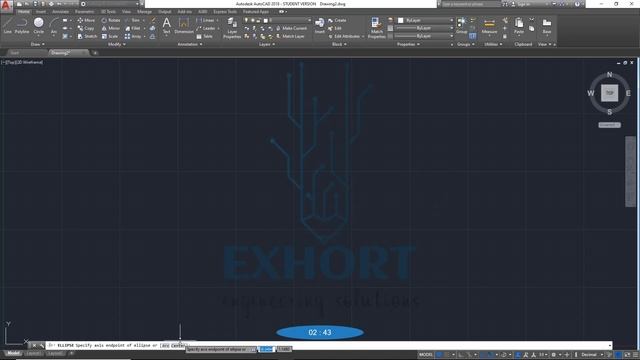640x360 pixels.
Task: Open the Annotate ribbon tab
Action: pos(60,12)
